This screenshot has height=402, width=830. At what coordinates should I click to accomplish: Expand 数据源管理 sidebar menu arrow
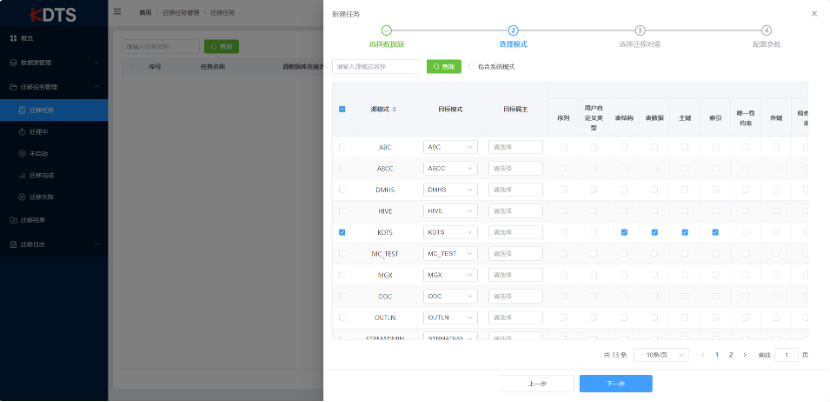pyautogui.click(x=97, y=62)
